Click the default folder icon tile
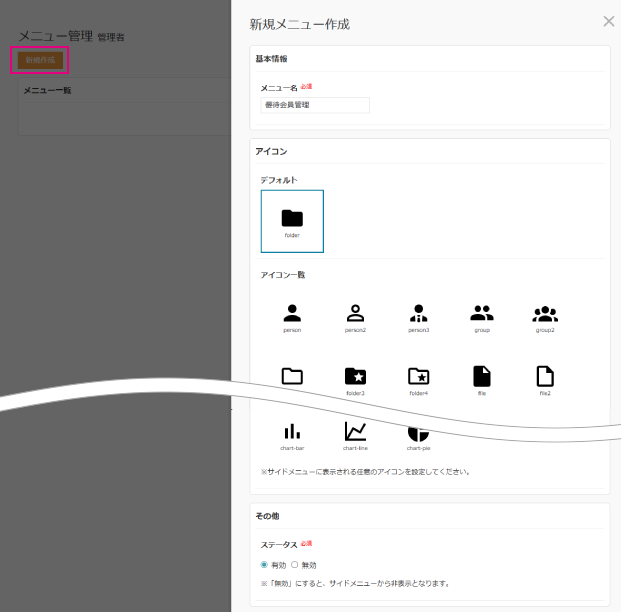The height and width of the screenshot is (612, 621). click(x=292, y=221)
